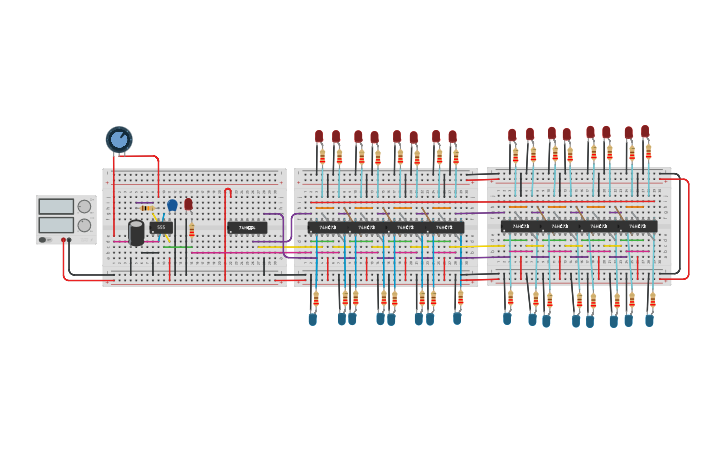Viewport: 725px width, 453px height.
Task: Select the leftmost red LED above the right breadboard
Action: pos(512,135)
